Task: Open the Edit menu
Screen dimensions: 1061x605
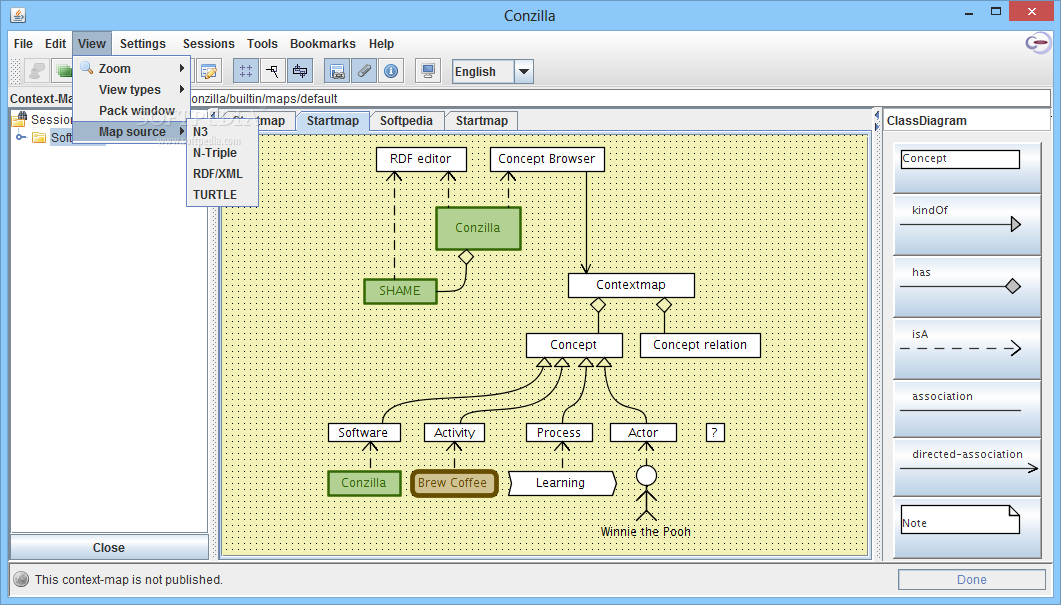Action: [55, 43]
